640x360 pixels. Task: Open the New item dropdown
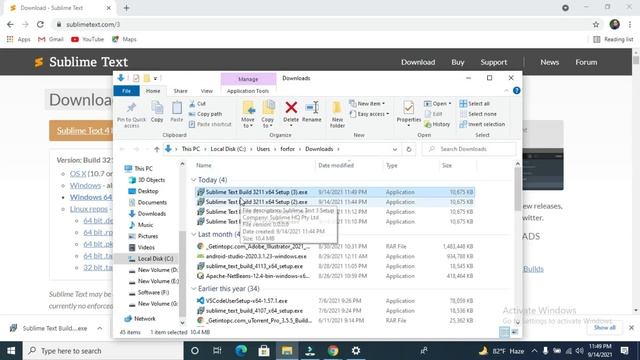(367, 104)
